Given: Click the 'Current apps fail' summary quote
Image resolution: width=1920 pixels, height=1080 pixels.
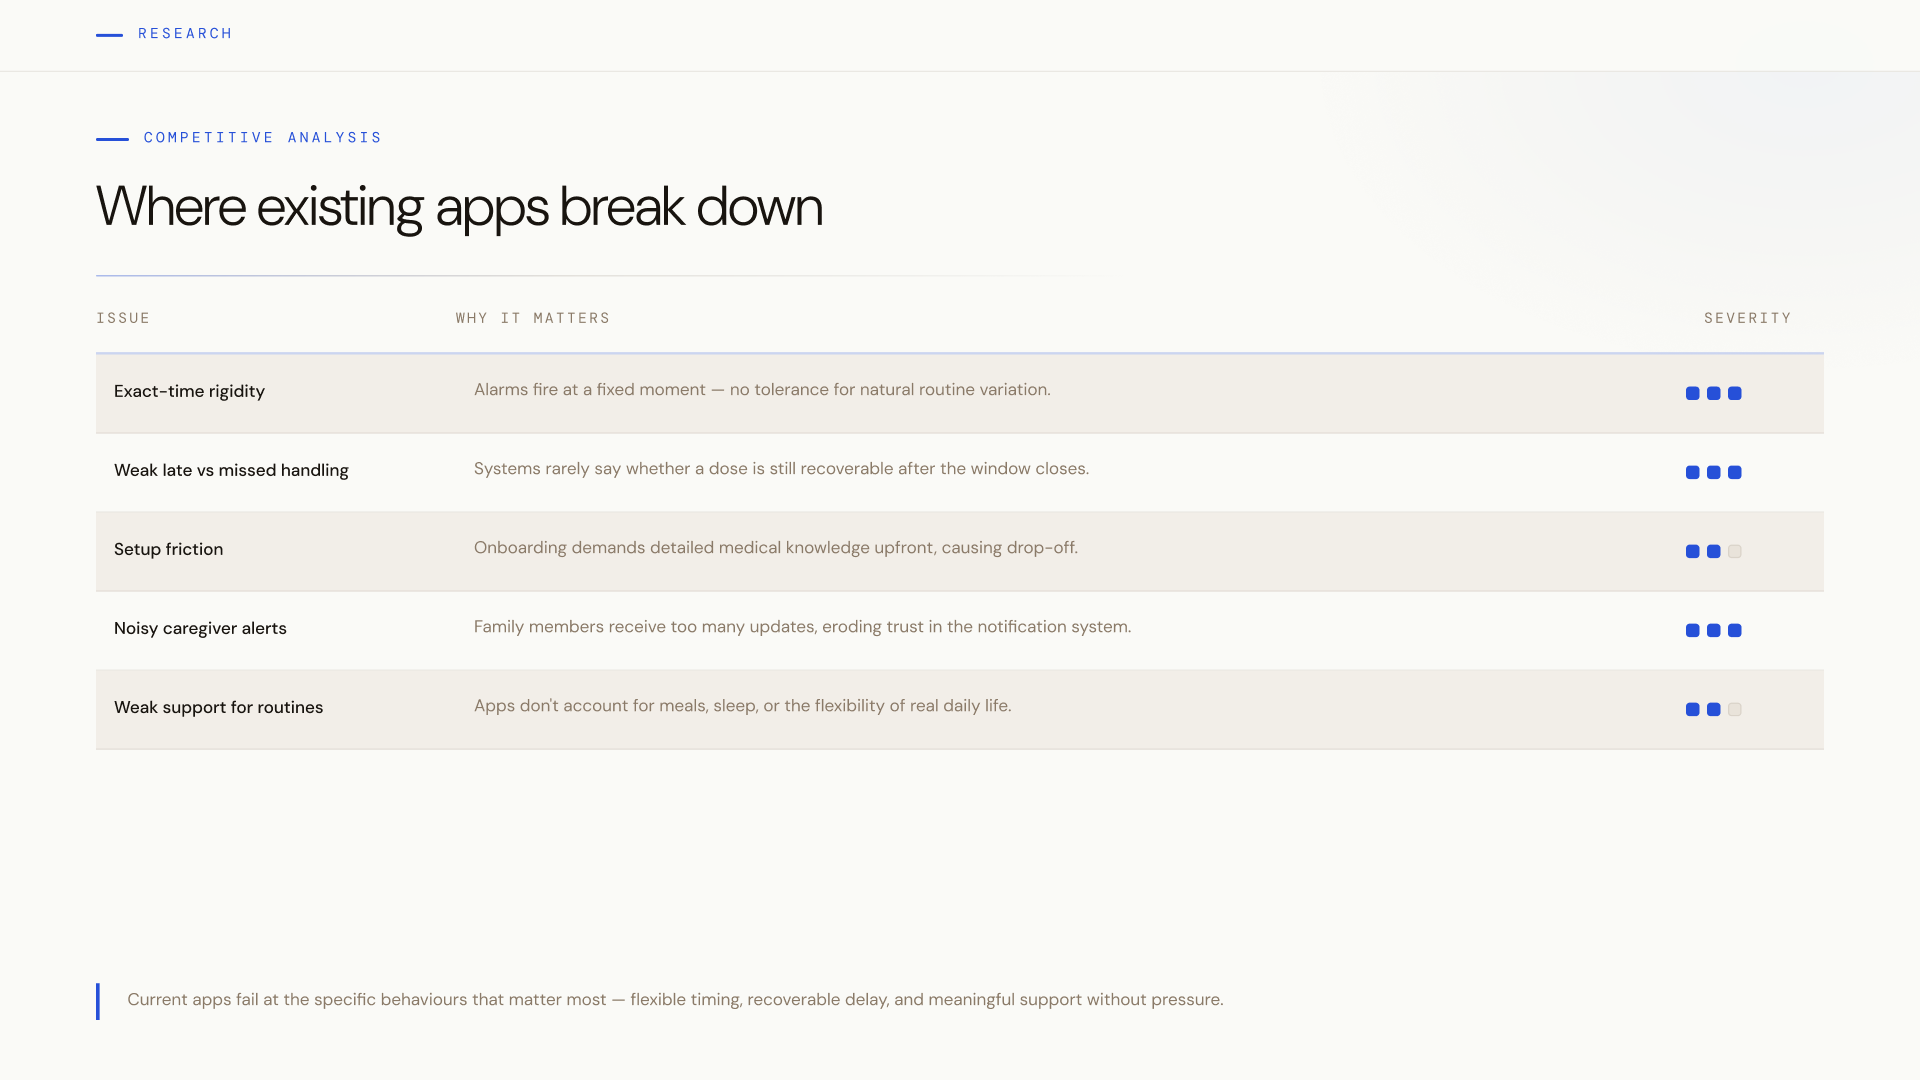Looking at the screenshot, I should (x=675, y=1000).
